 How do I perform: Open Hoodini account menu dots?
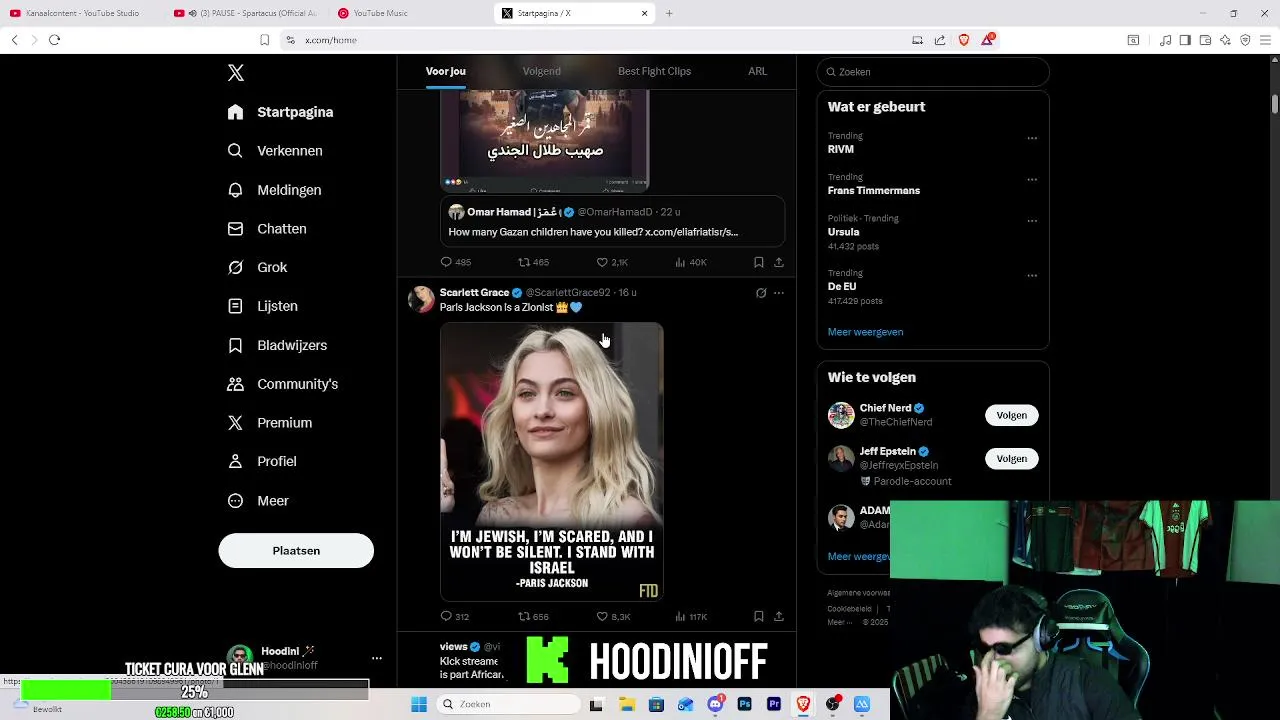click(x=377, y=658)
